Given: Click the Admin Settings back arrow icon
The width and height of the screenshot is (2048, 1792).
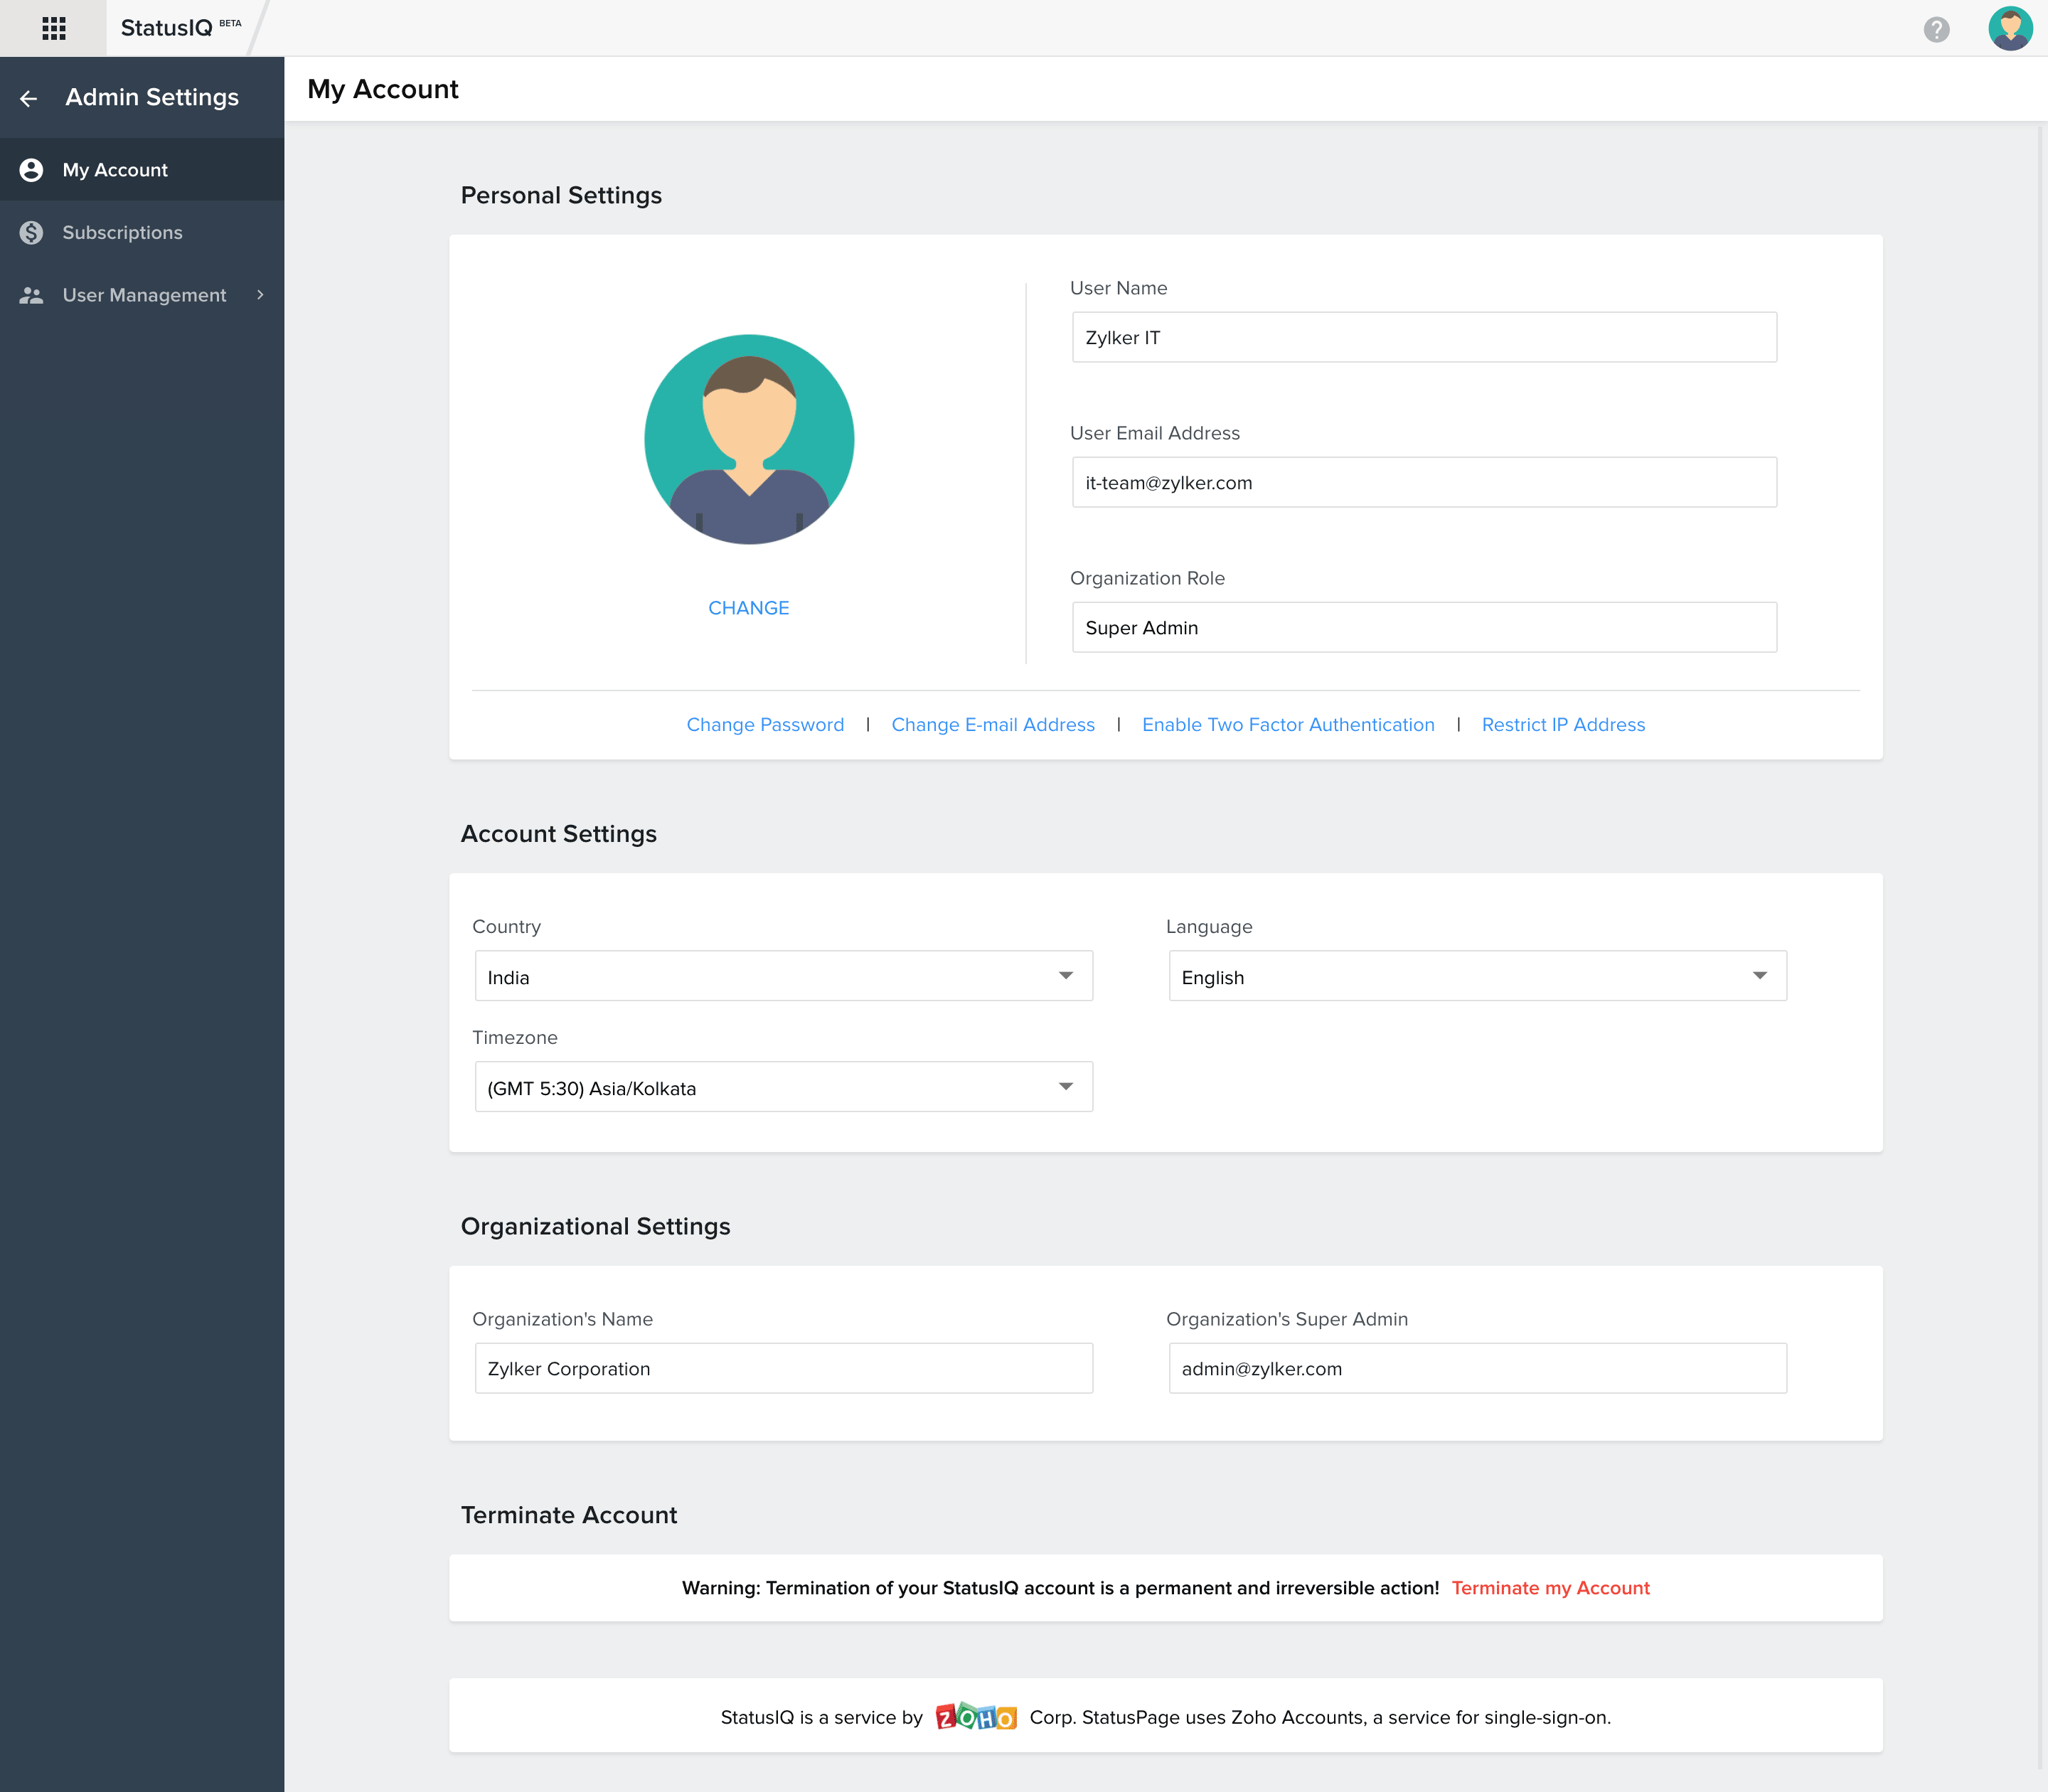Looking at the screenshot, I should (x=30, y=97).
